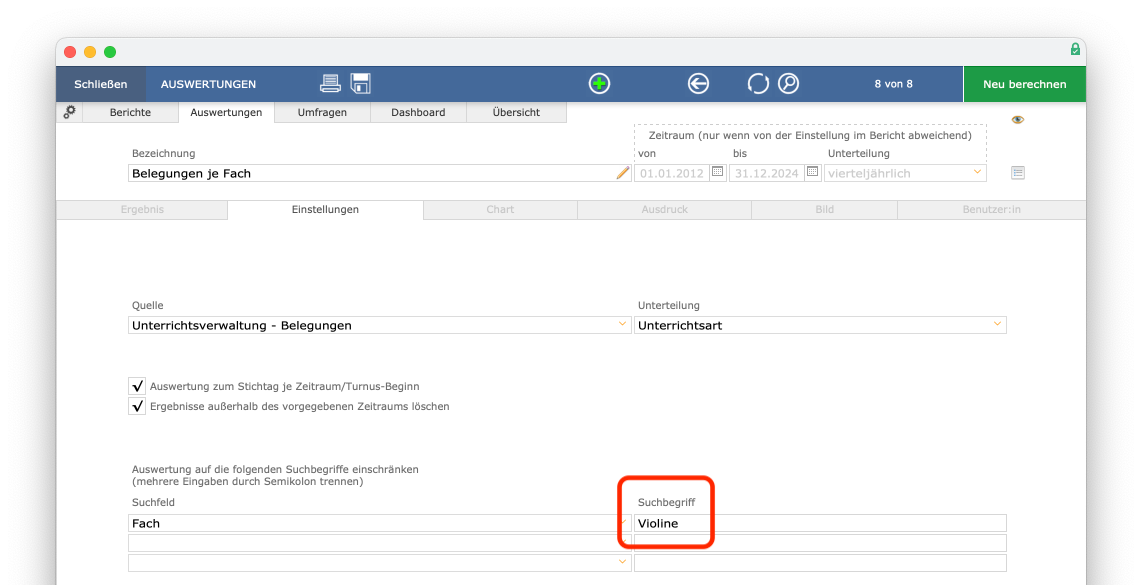The height and width of the screenshot is (585, 1142).
Task: Click the pencil edit icon in Bezeichnung
Action: click(623, 173)
